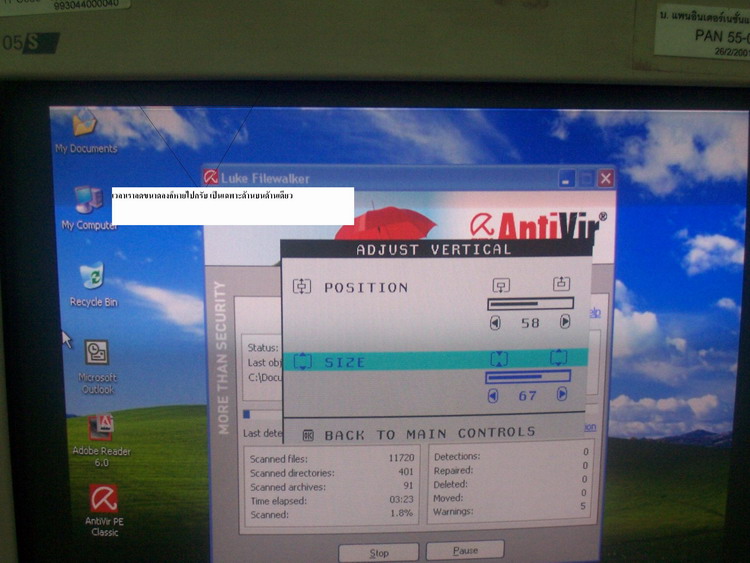Screen dimensions: 750x563
Task: Click the Pause scan button
Action: 465,551
